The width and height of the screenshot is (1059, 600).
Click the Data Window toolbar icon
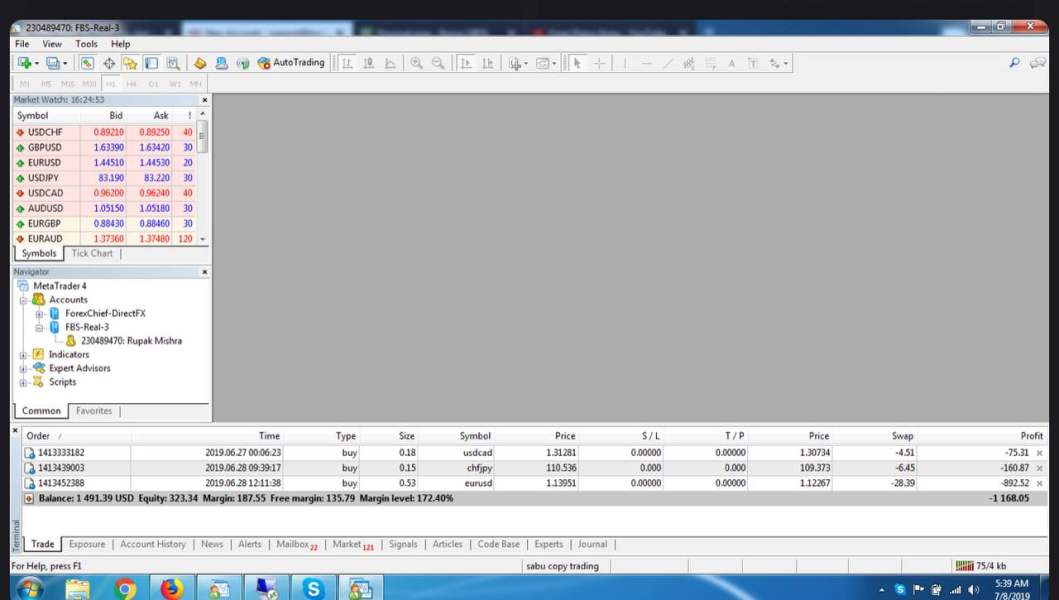109,63
